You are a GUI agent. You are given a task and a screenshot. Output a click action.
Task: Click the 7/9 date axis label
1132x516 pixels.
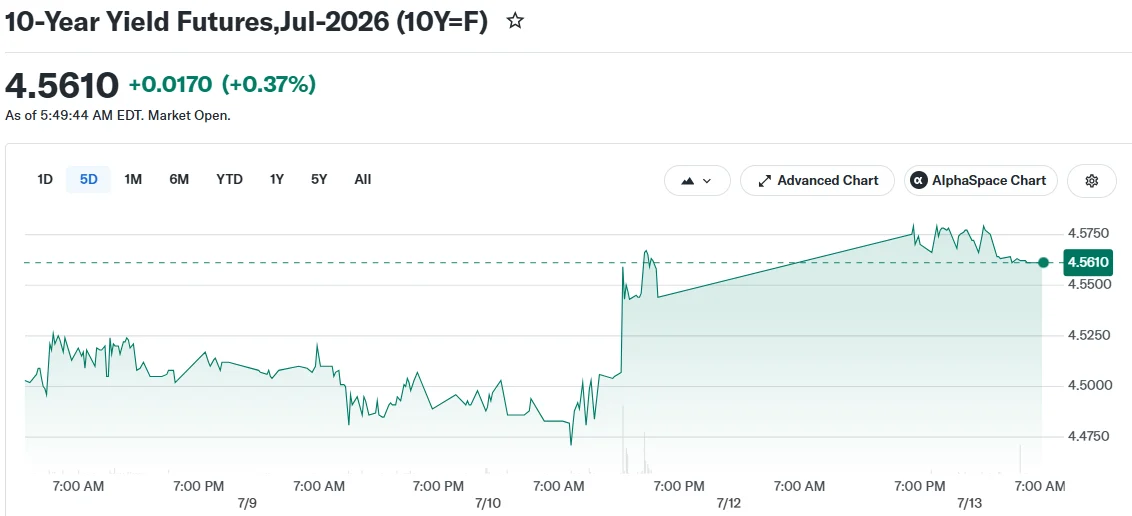(247, 503)
